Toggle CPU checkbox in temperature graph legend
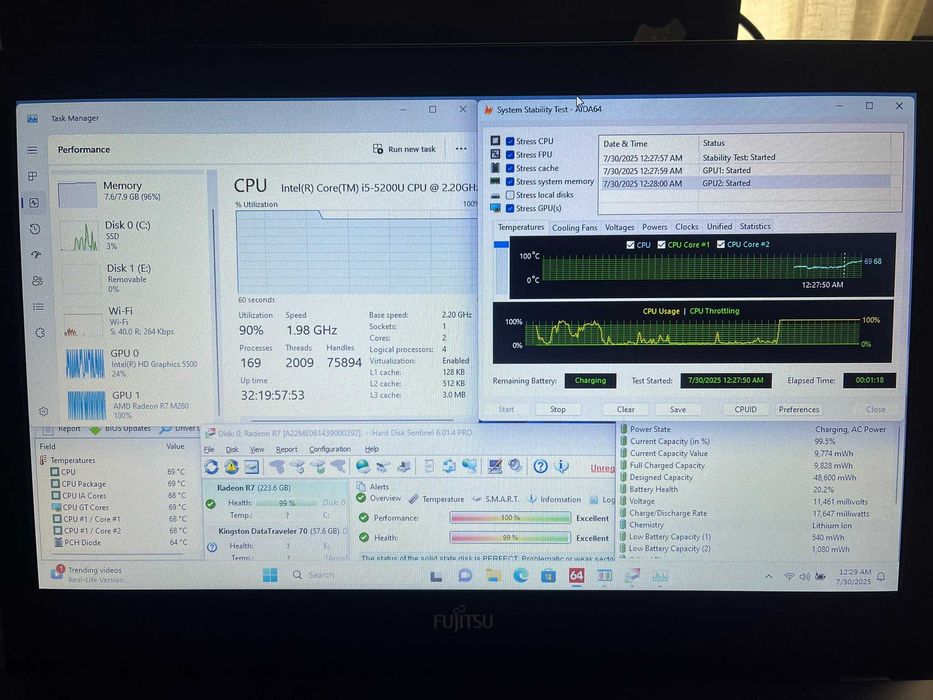Image resolution: width=933 pixels, height=700 pixels. 630,245
